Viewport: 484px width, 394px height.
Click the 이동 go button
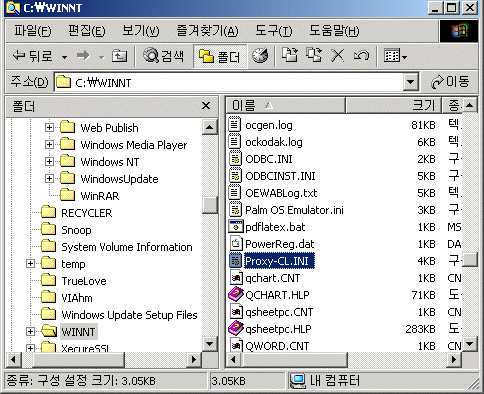(449, 82)
